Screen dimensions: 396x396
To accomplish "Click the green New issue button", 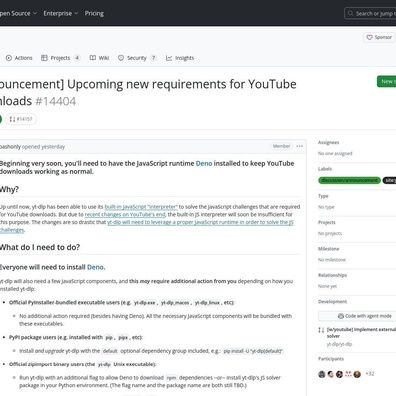I will pos(386,81).
